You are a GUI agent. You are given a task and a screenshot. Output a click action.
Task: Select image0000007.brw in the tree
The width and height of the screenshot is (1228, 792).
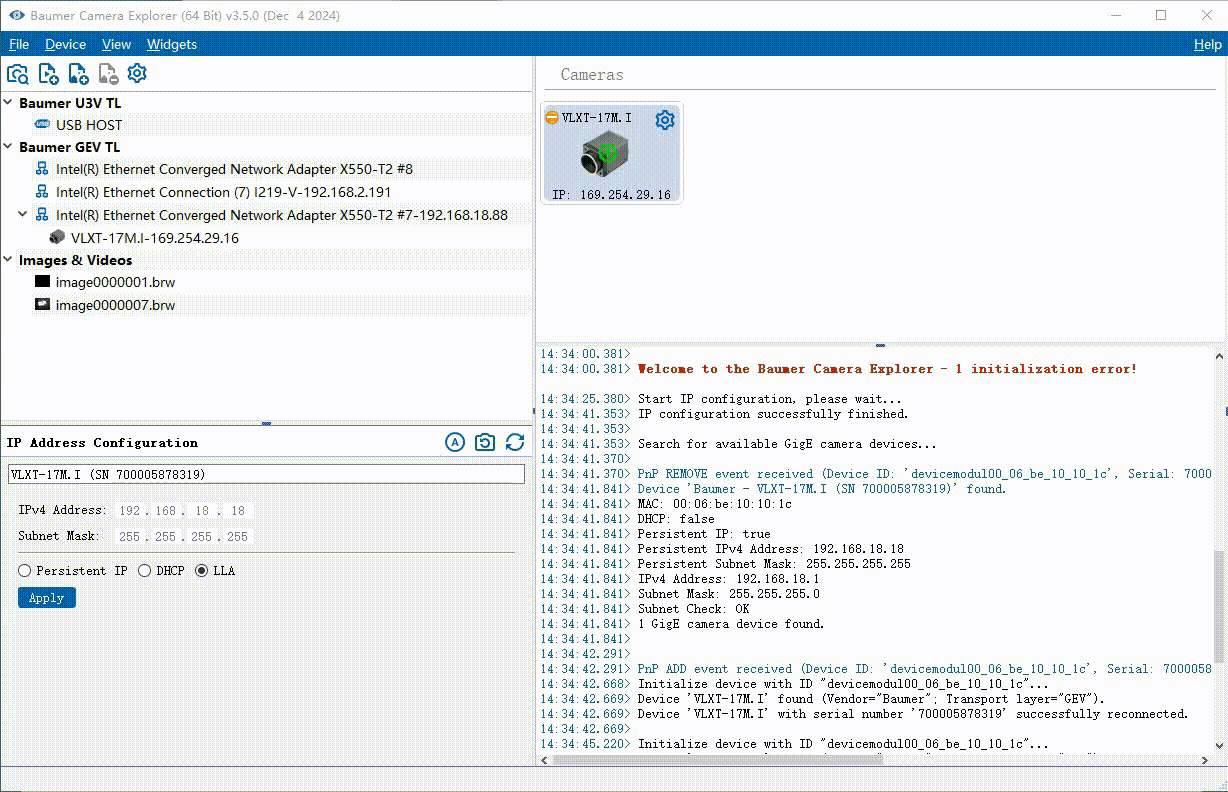tap(115, 305)
